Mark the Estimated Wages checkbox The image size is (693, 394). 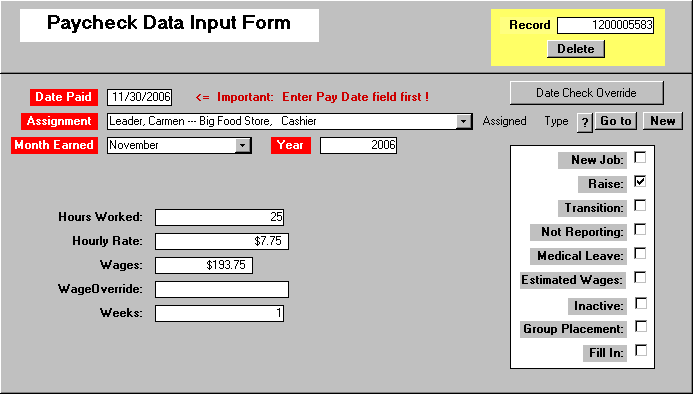point(640,277)
